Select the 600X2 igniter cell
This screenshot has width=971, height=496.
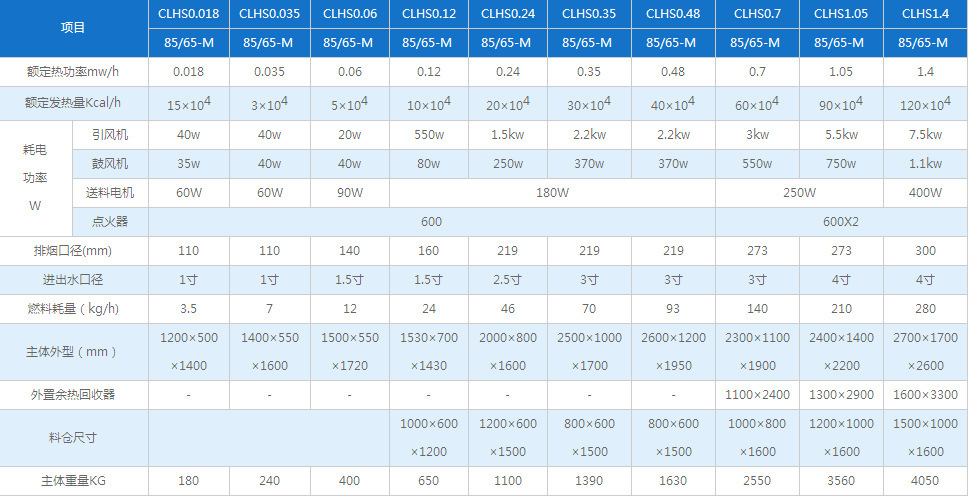click(841, 221)
